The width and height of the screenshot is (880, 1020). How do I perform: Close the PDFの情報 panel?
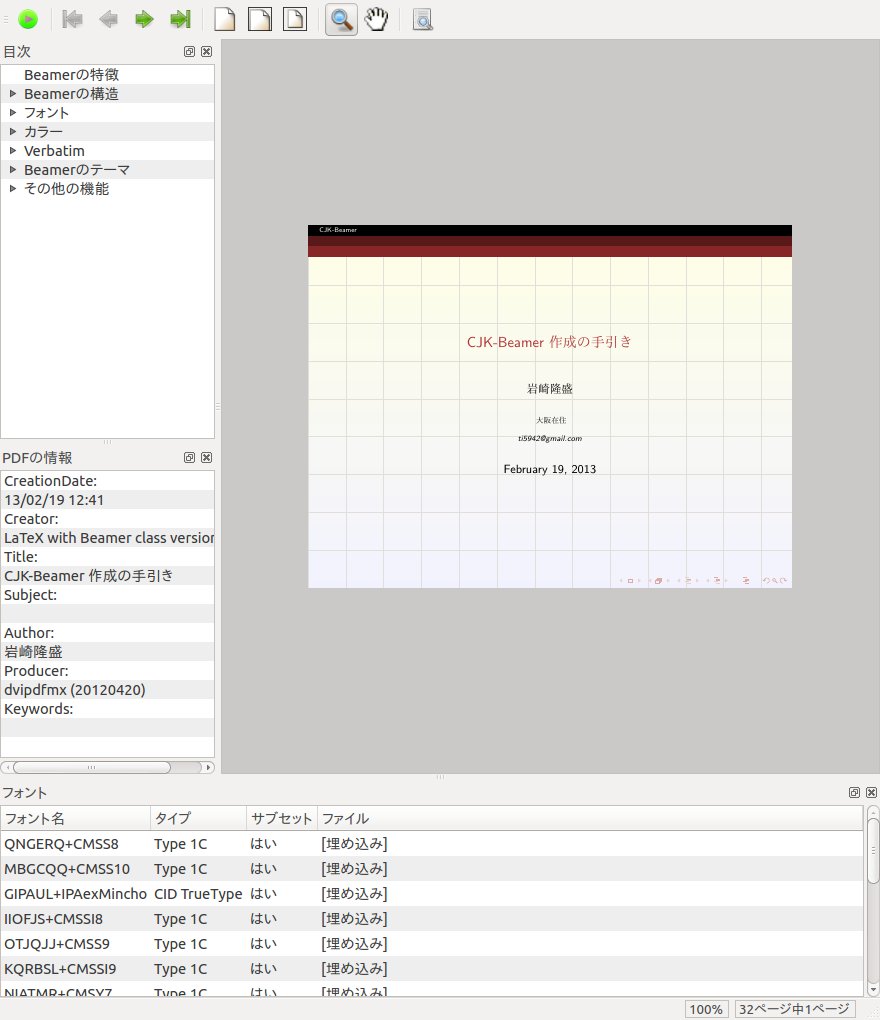[206, 457]
